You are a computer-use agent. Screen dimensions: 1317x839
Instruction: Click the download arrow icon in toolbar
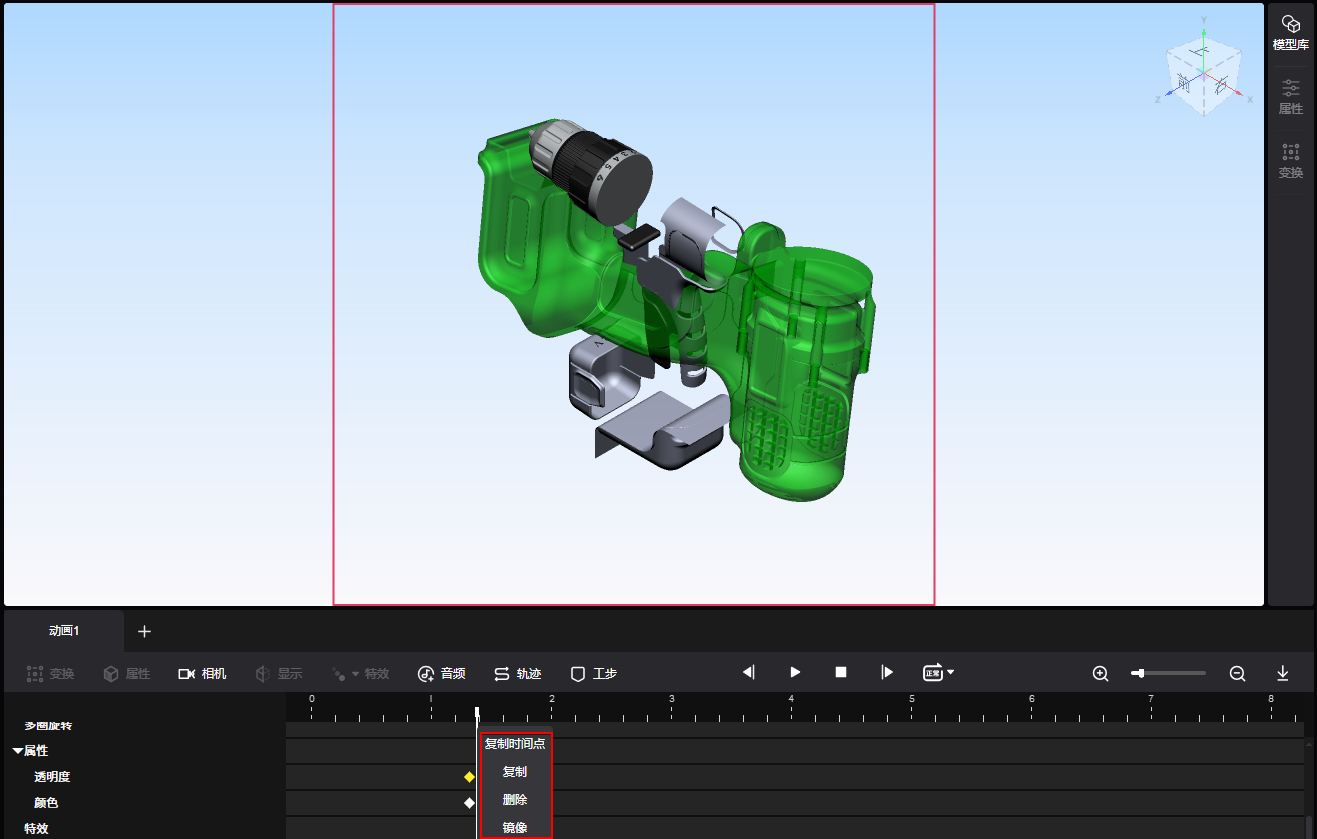[1283, 674]
